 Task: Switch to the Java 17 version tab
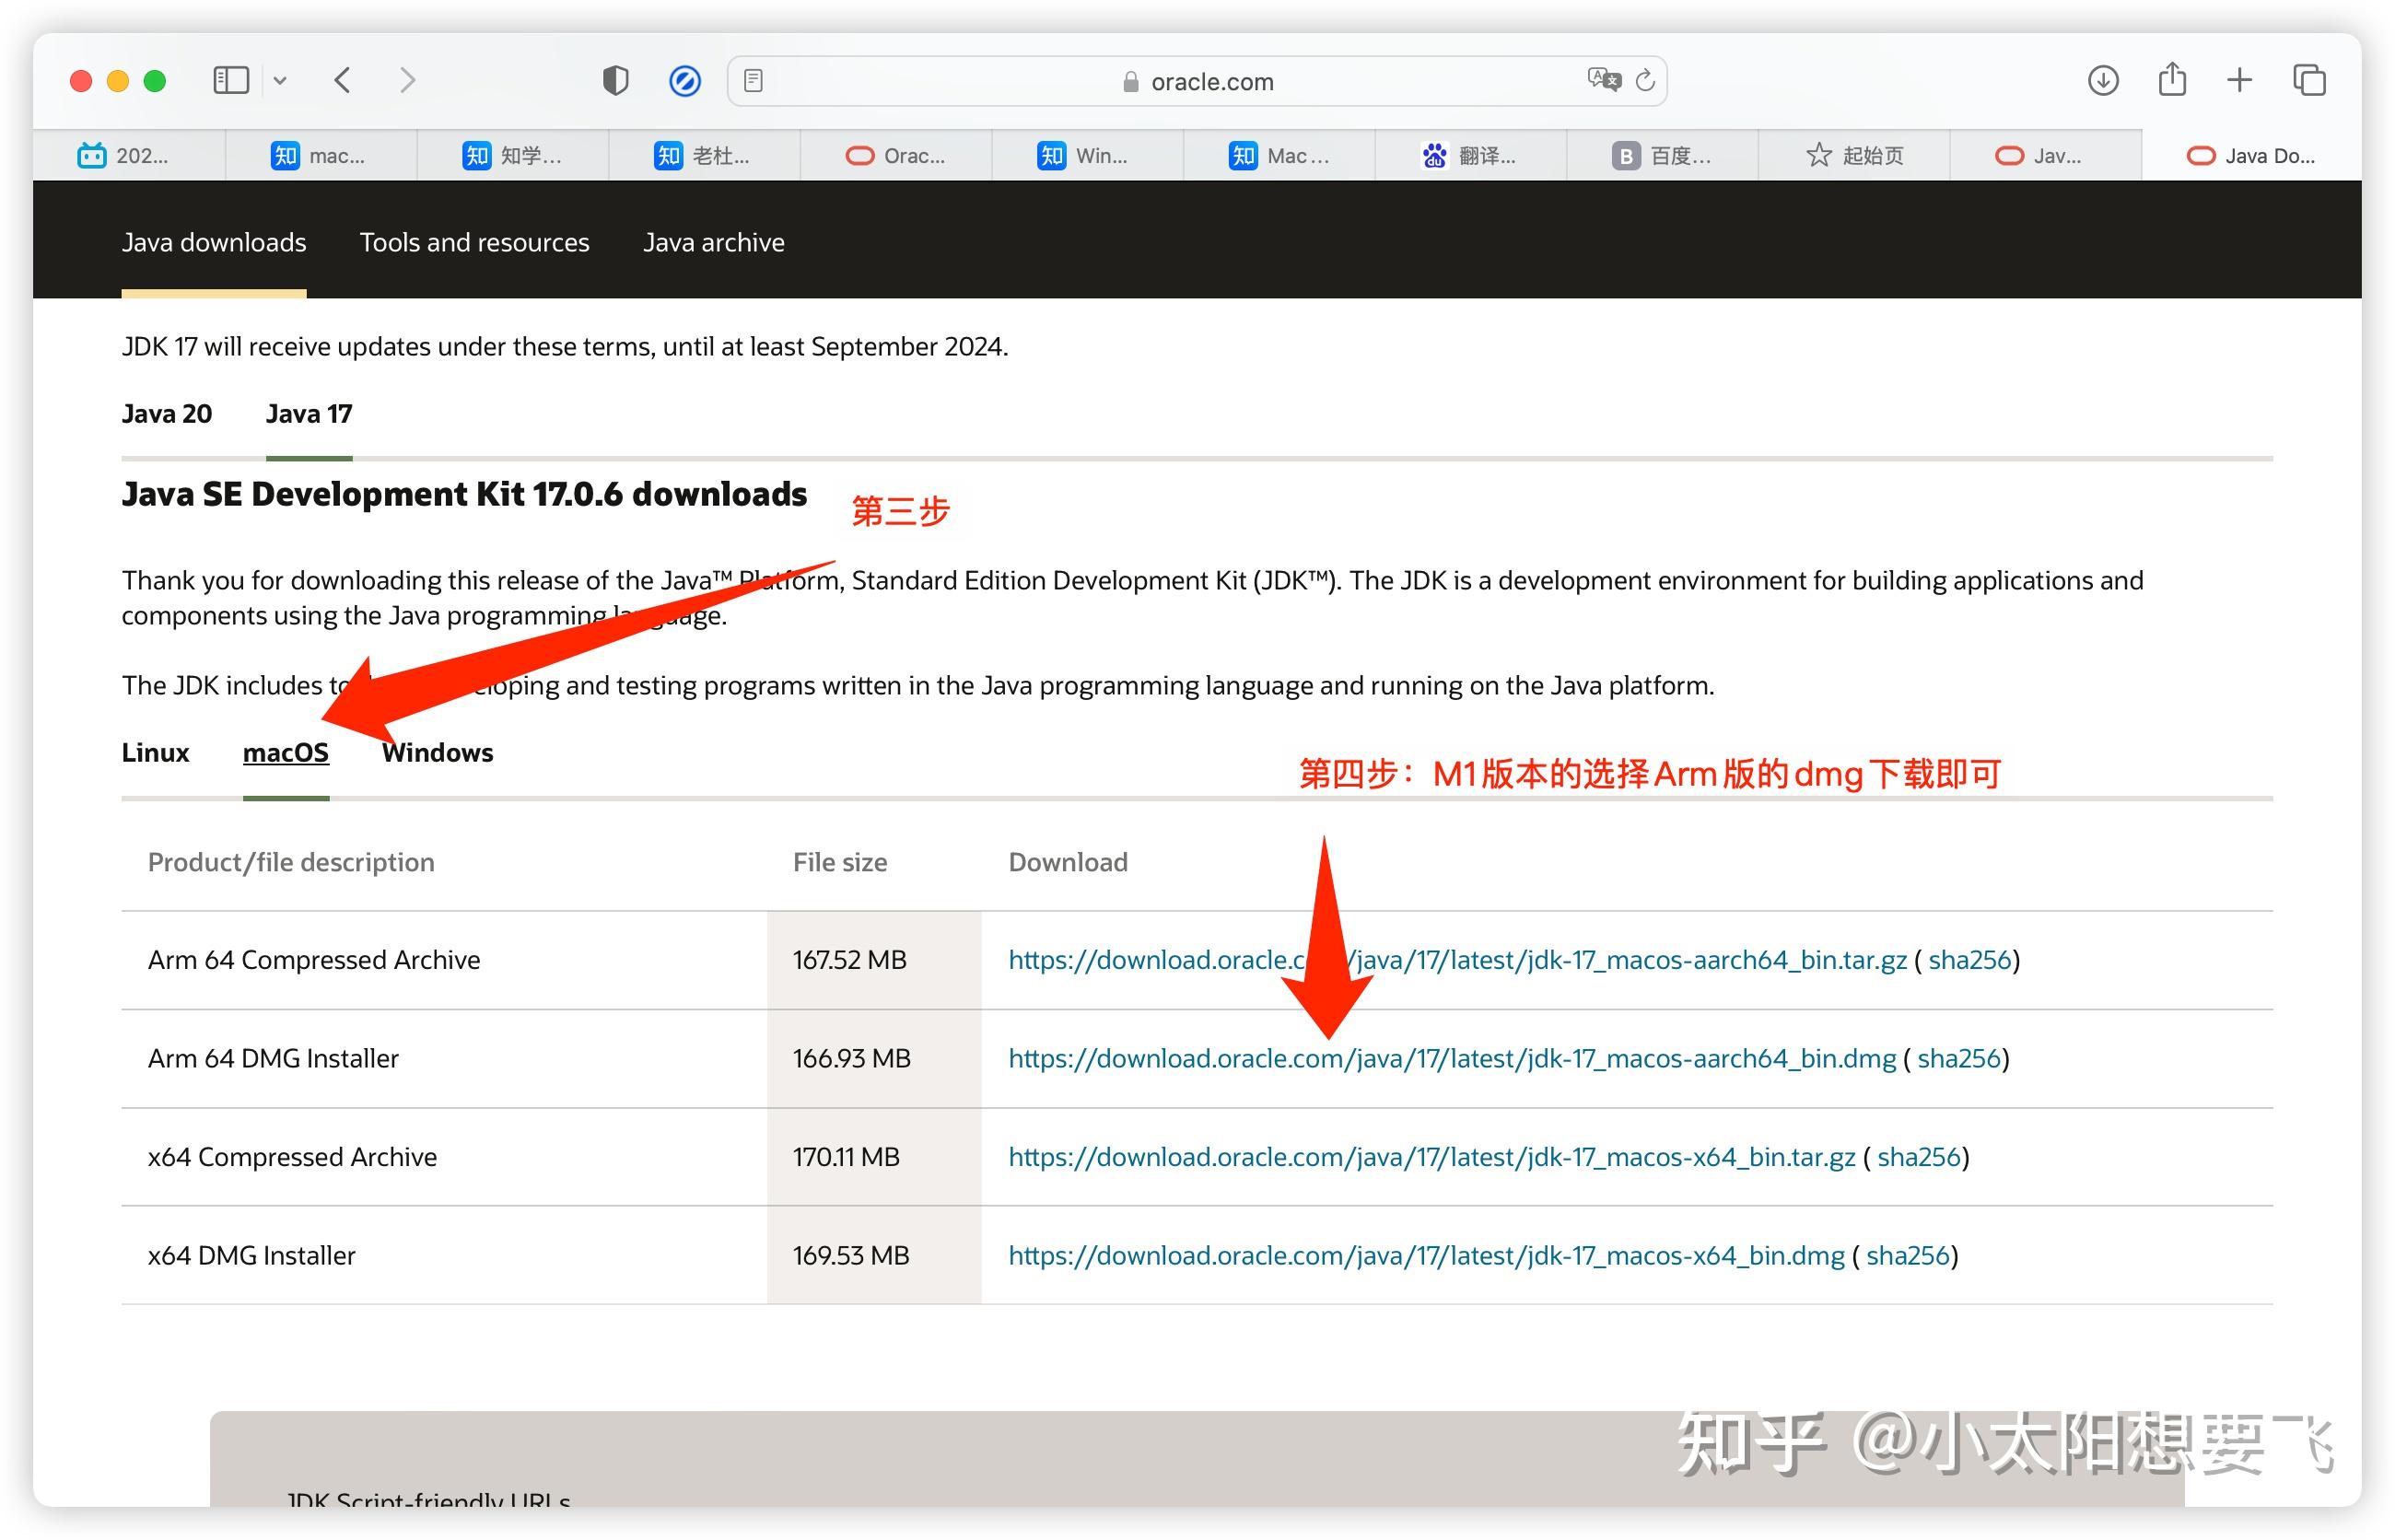click(x=308, y=413)
